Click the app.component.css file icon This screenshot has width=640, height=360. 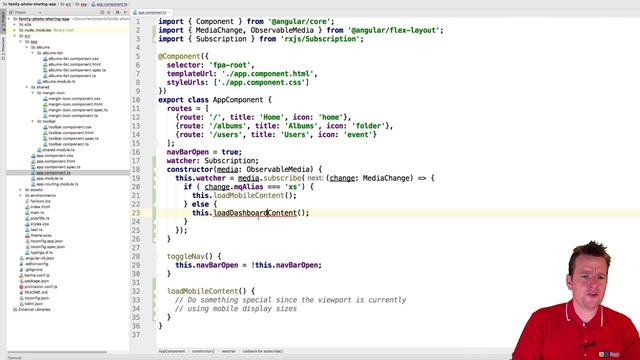click(33, 156)
